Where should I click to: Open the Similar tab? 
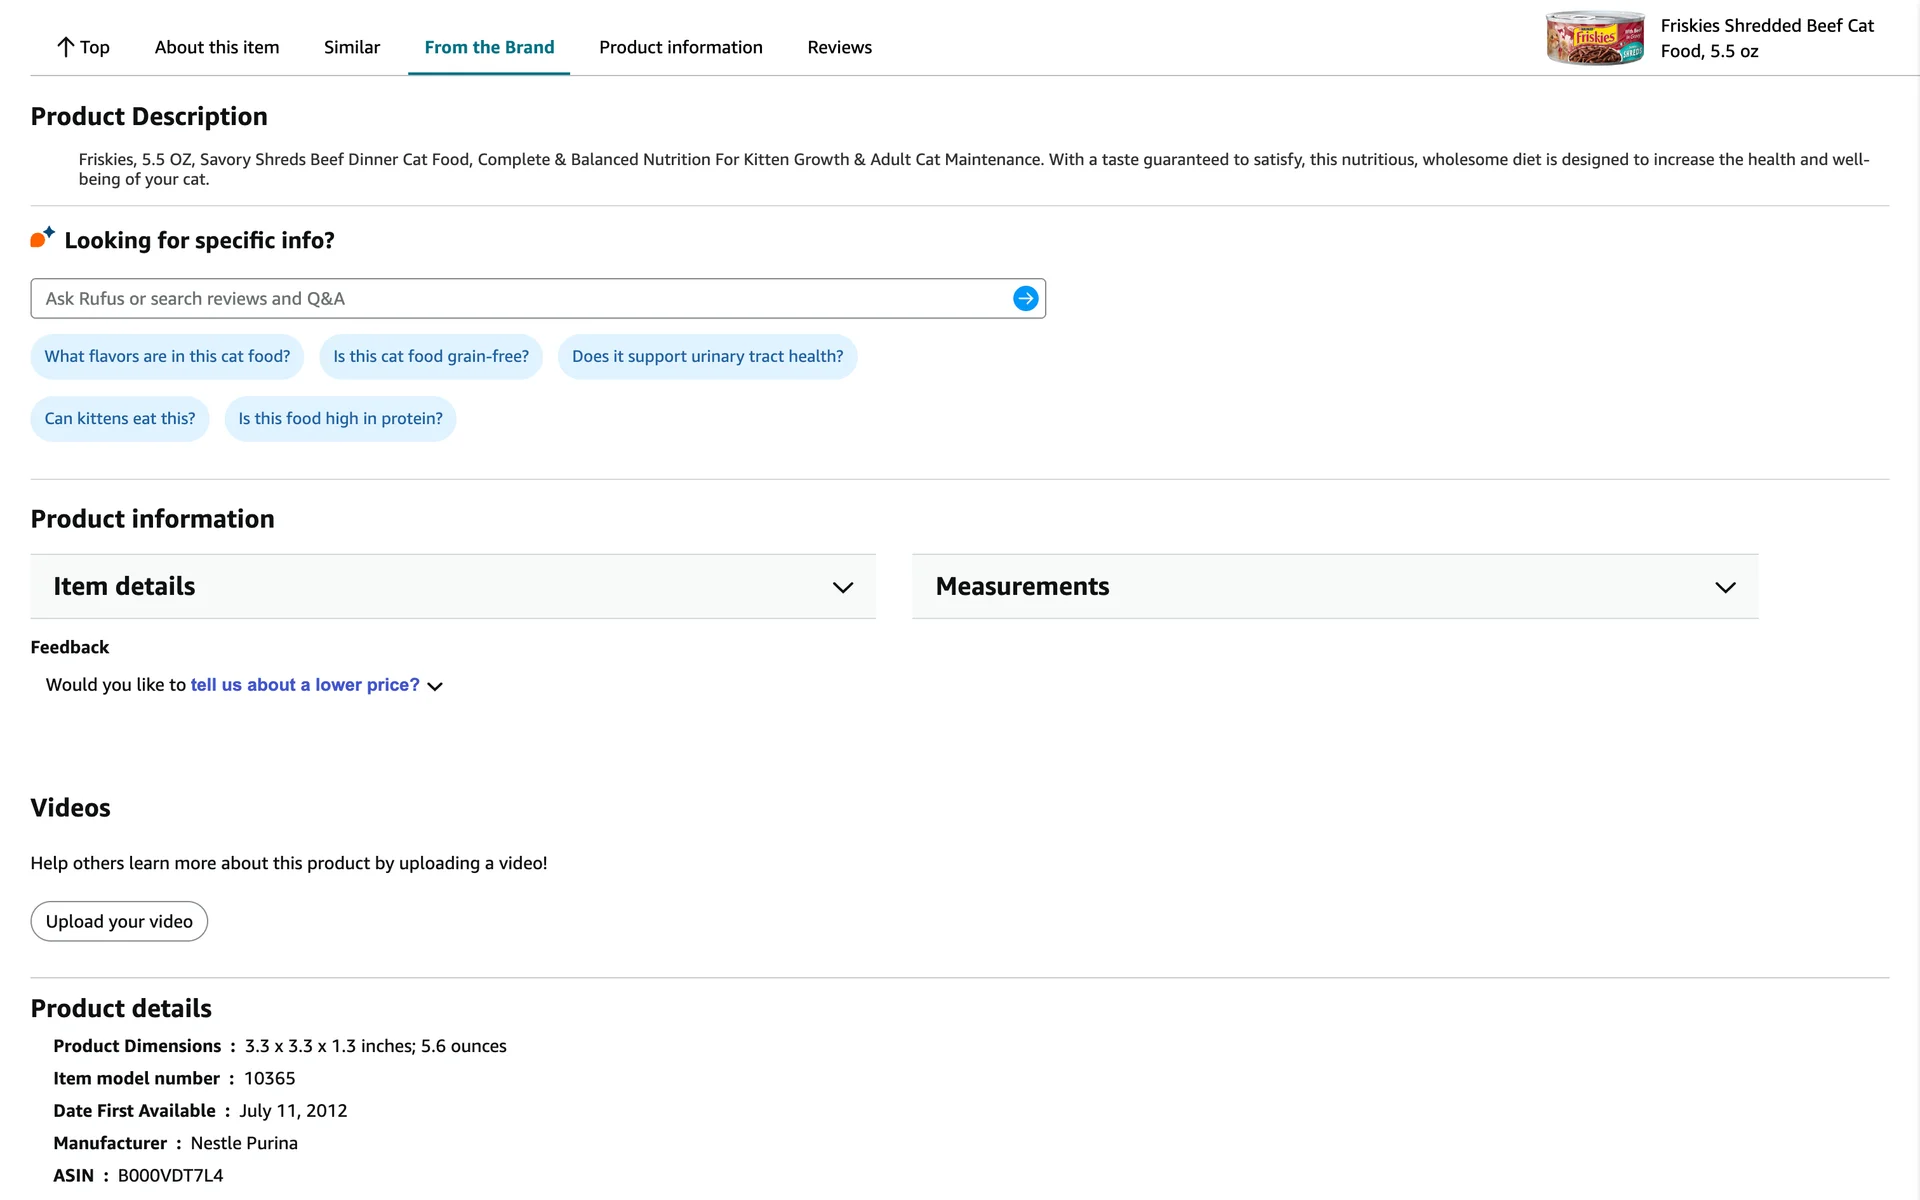click(x=352, y=47)
